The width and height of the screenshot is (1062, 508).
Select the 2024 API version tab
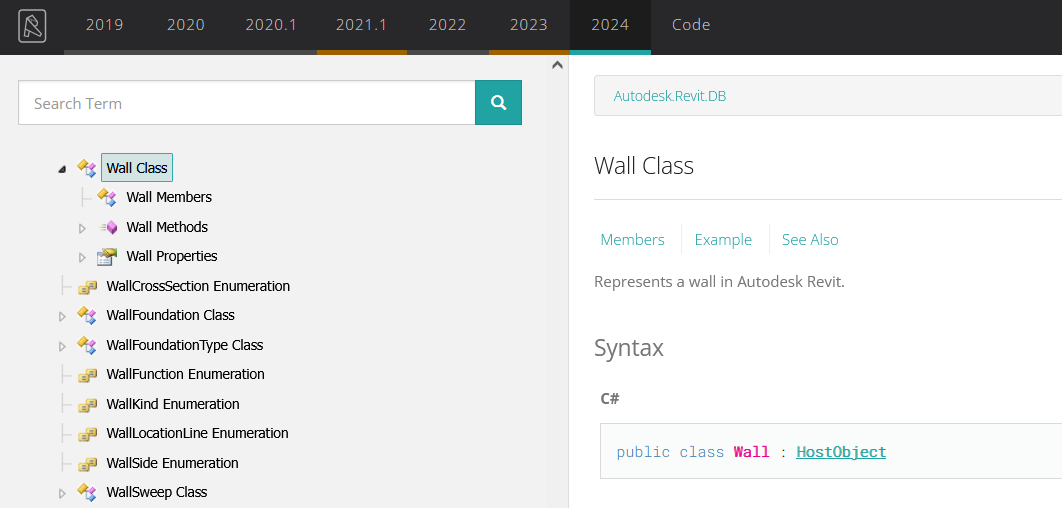pyautogui.click(x=610, y=25)
